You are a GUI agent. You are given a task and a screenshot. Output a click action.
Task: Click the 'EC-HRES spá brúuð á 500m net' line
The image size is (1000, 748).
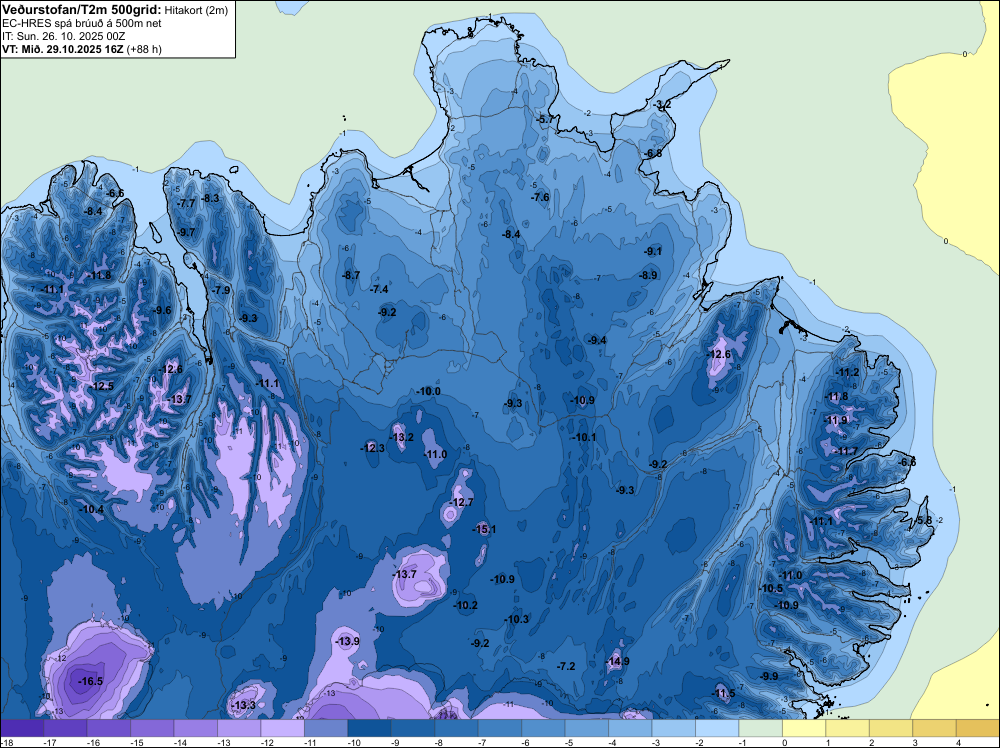click(82, 23)
